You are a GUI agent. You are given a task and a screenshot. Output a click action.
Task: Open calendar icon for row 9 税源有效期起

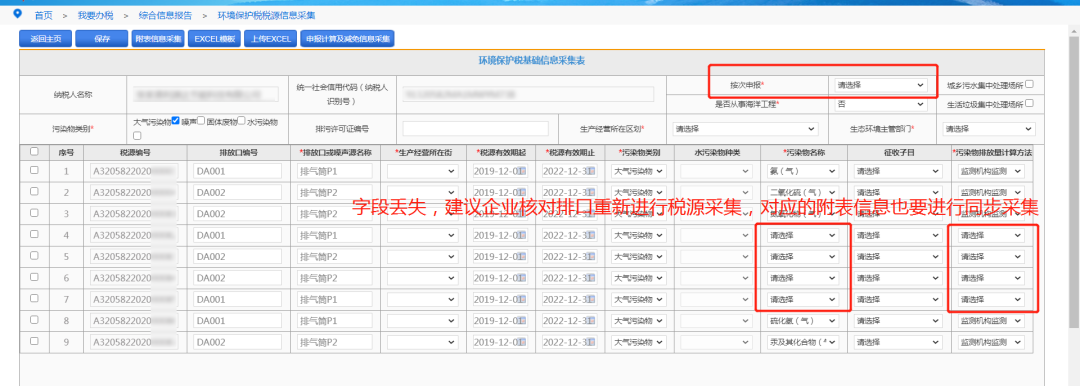click(523, 342)
